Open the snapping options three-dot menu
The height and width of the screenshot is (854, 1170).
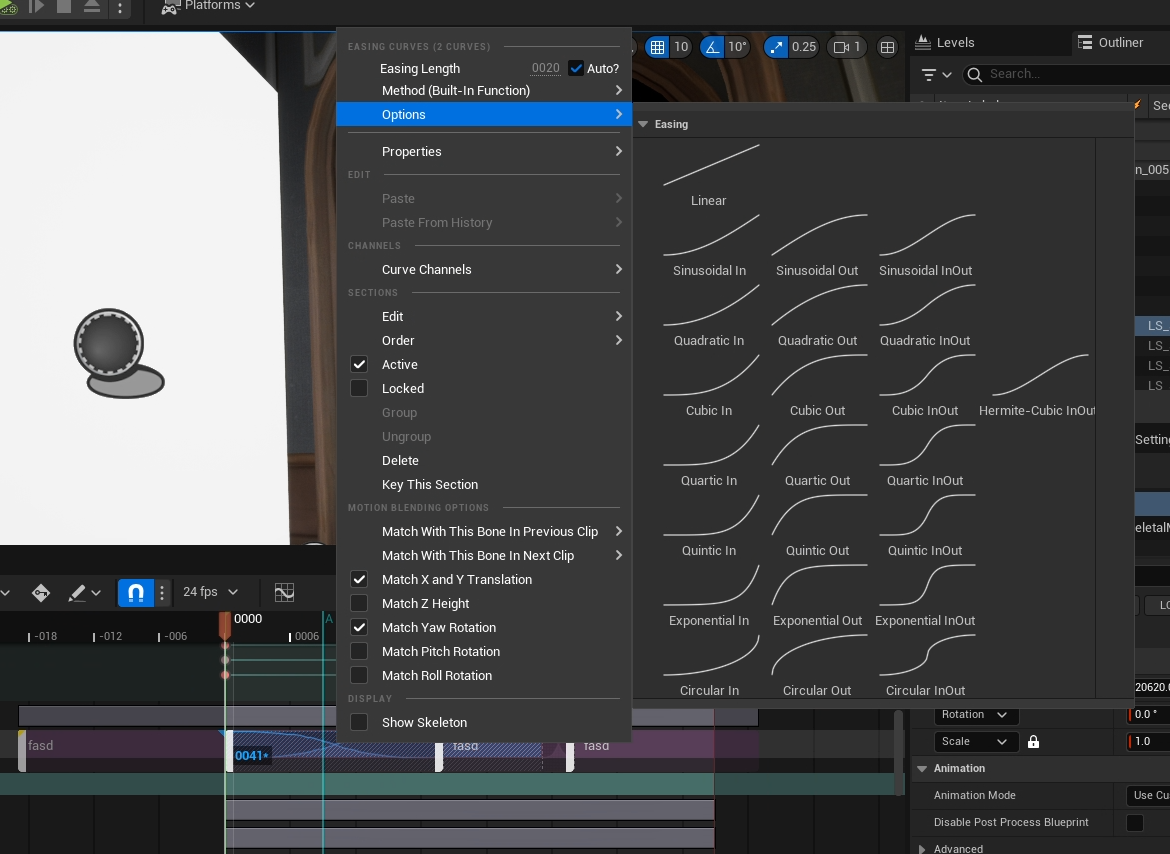[162, 592]
